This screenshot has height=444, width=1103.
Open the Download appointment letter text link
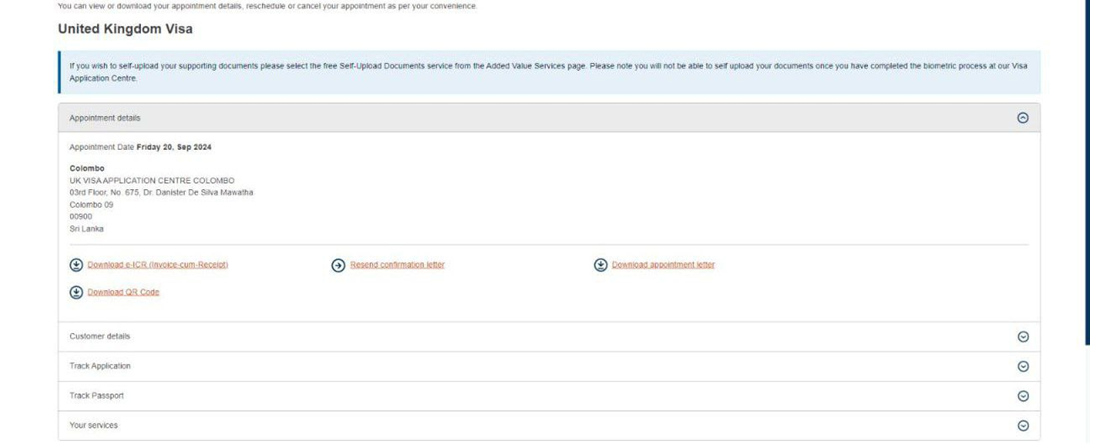coord(663,265)
